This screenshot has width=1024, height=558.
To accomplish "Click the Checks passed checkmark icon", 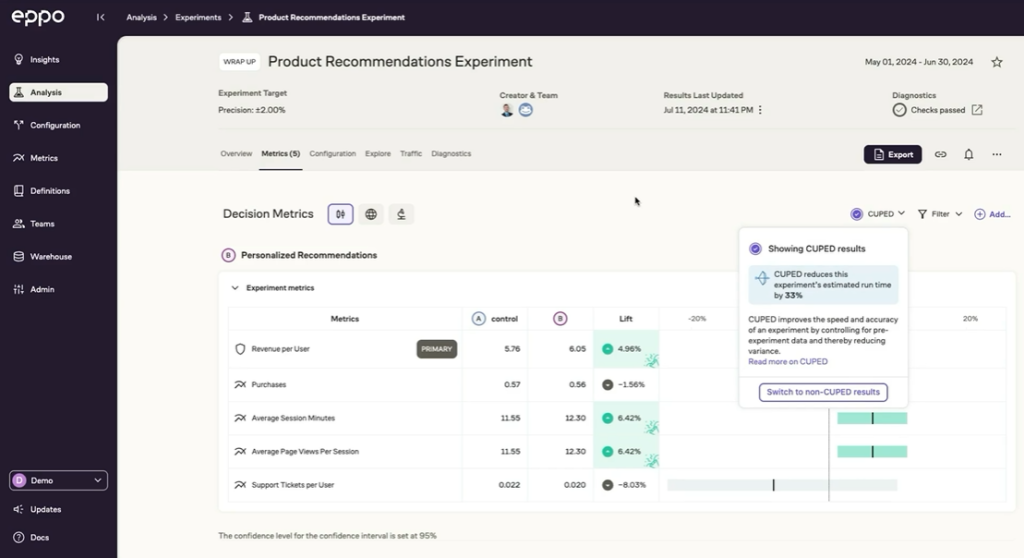I will (x=899, y=110).
